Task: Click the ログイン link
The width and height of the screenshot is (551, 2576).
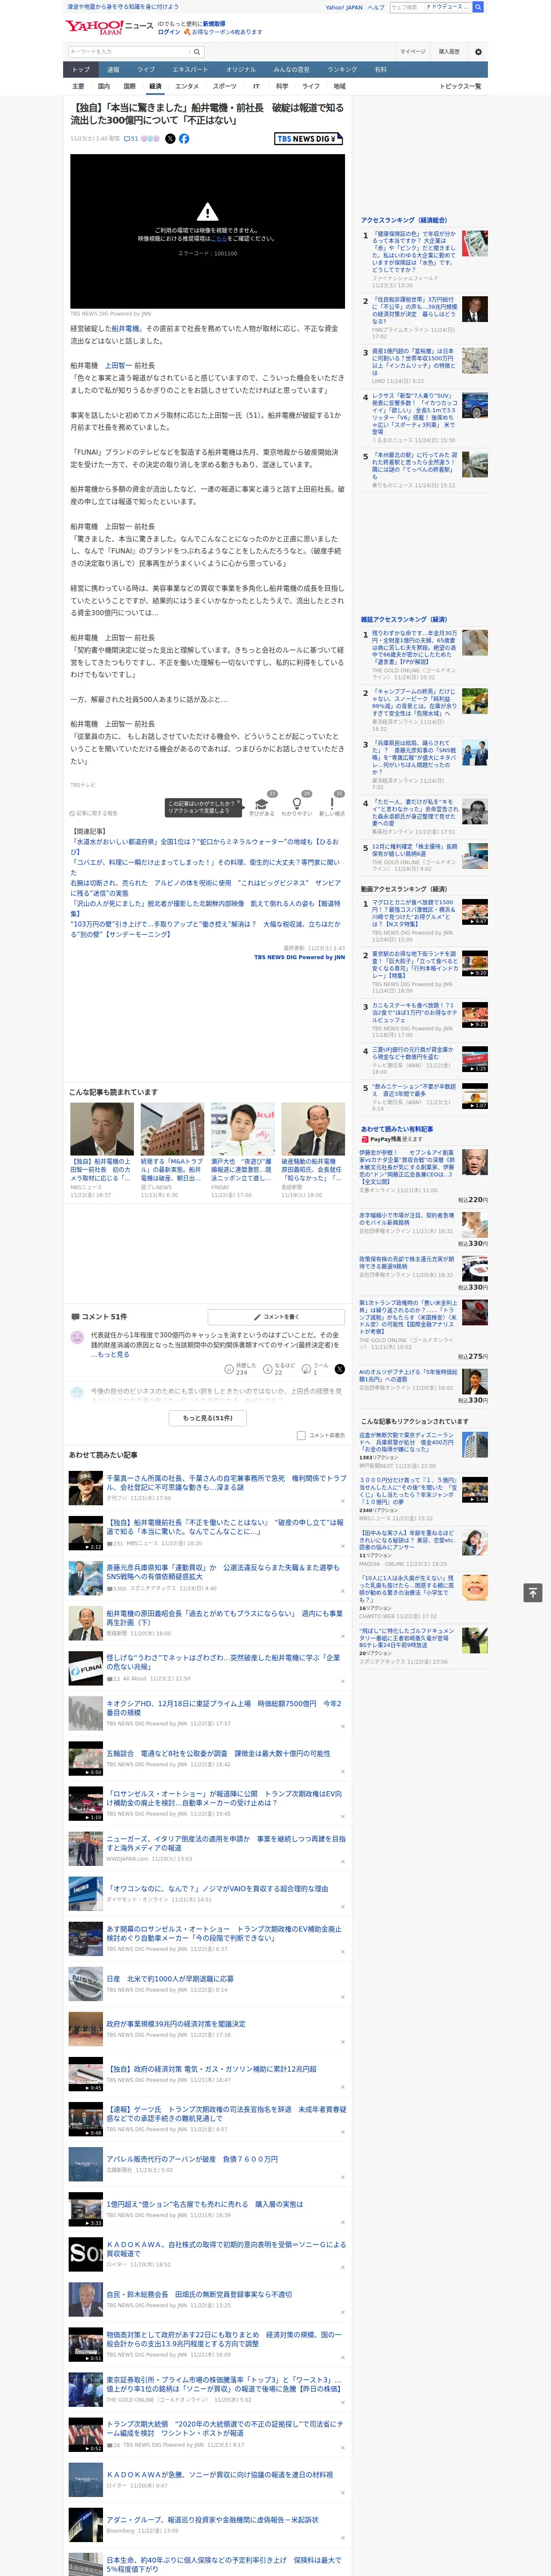Action: 169,32
